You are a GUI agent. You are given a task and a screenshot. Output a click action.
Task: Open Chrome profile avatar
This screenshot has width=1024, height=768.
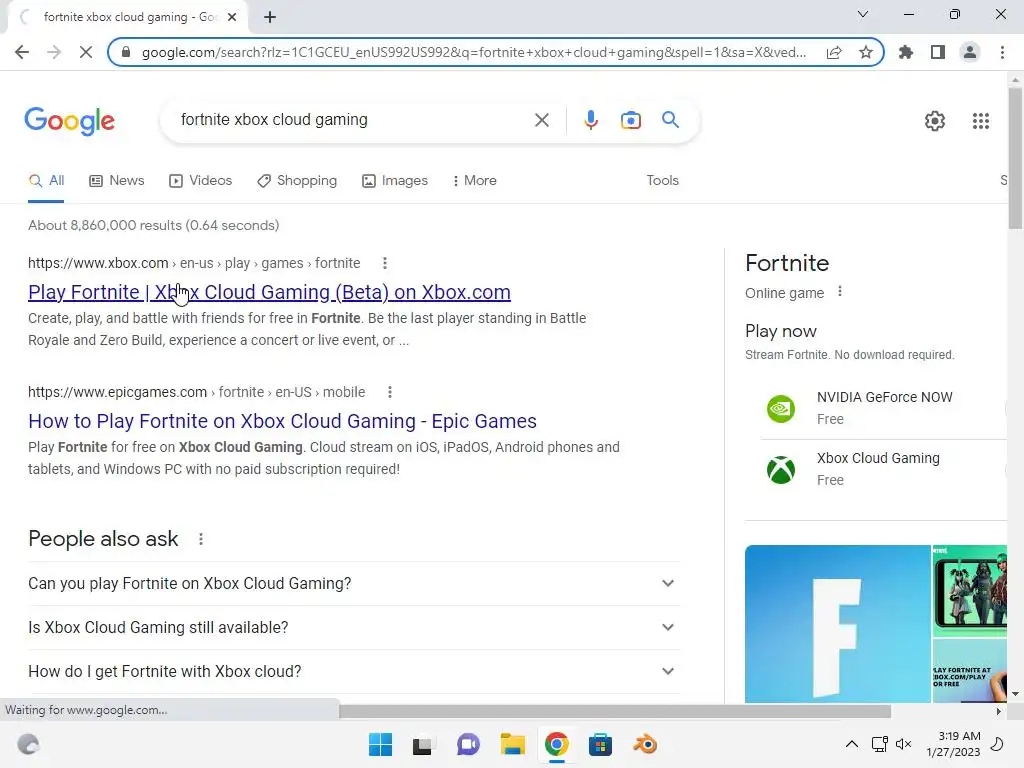(970, 52)
